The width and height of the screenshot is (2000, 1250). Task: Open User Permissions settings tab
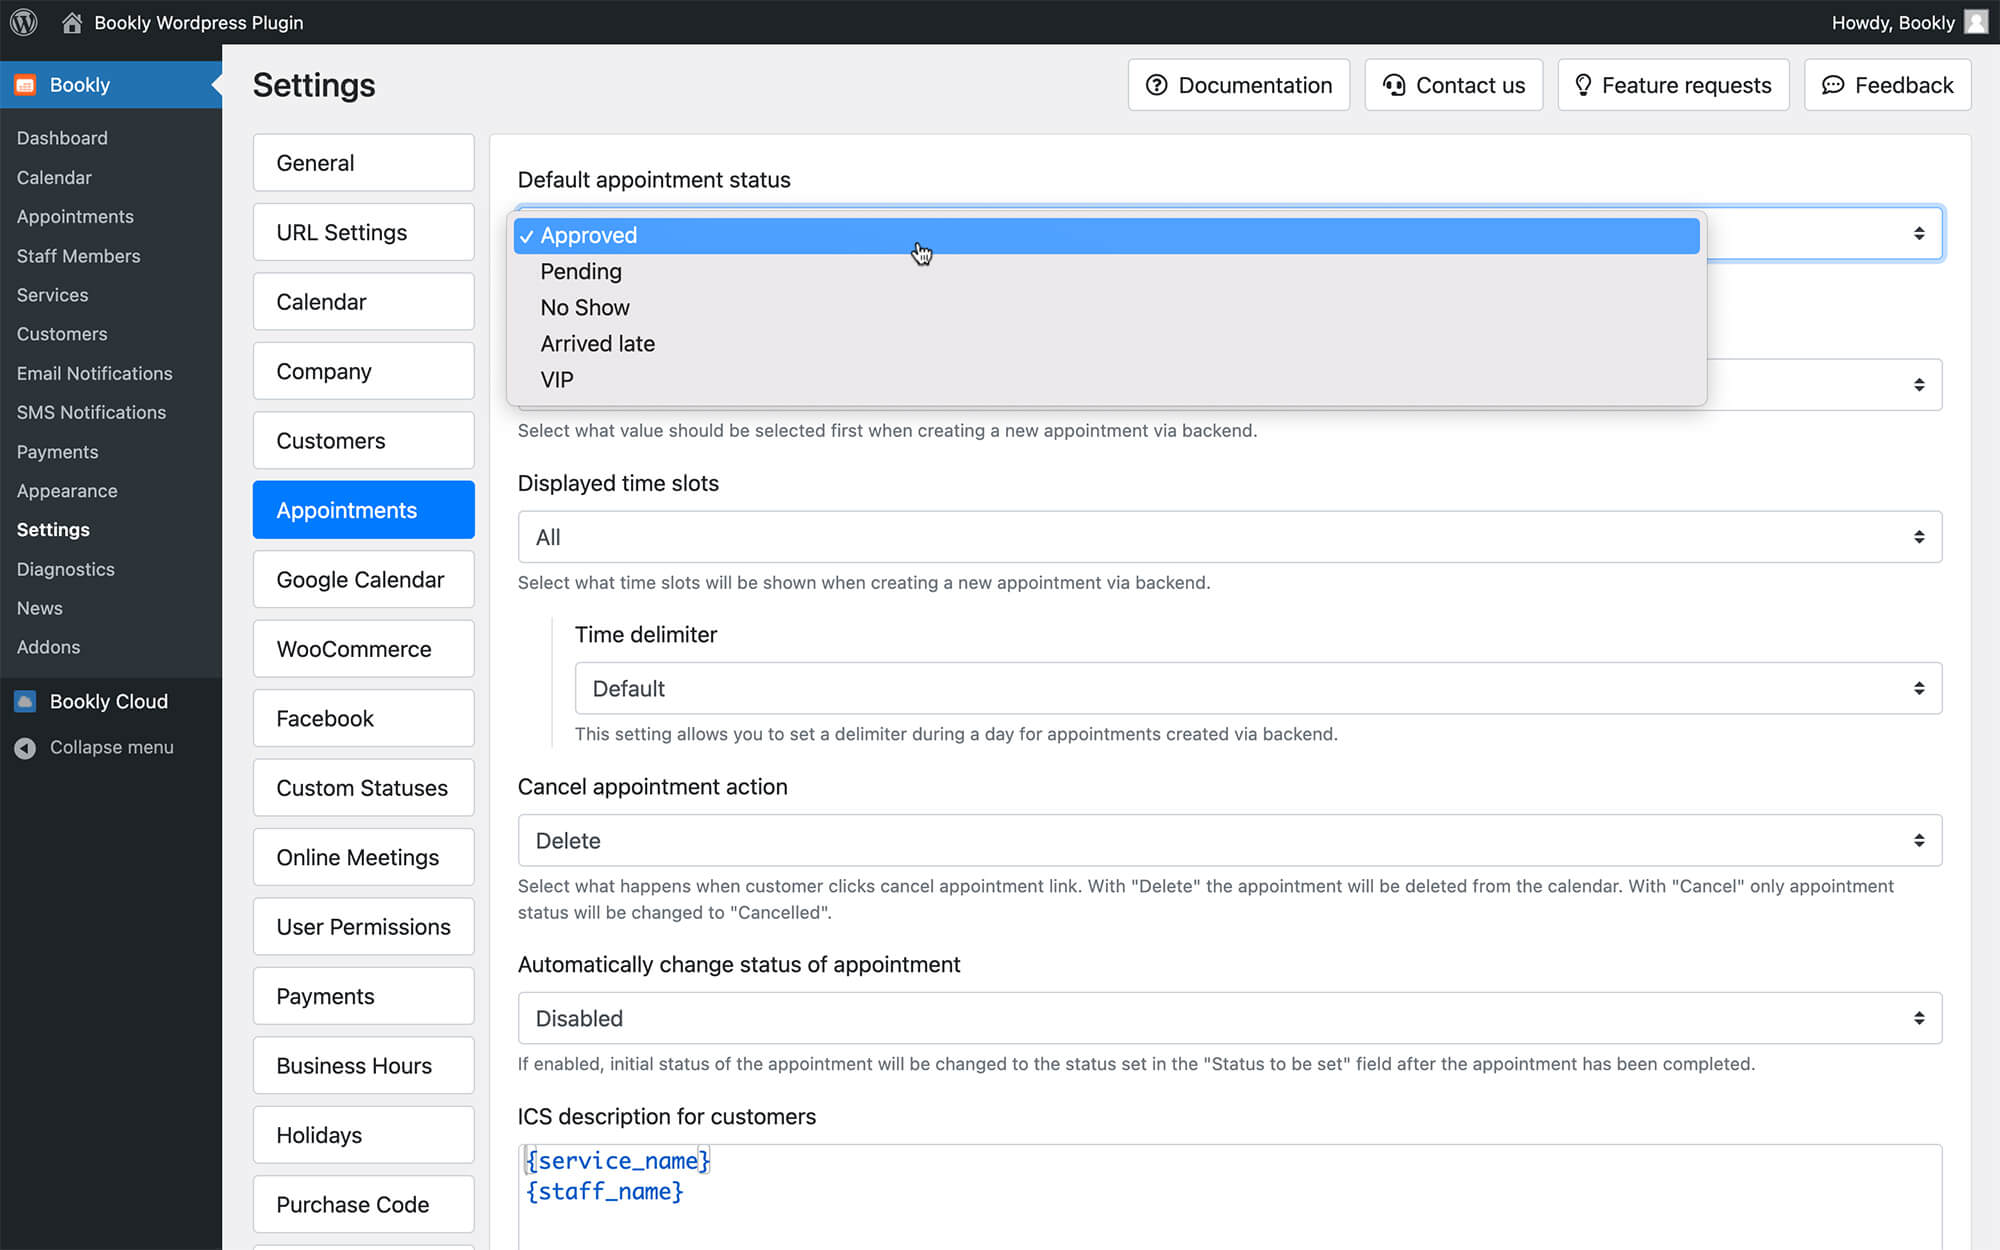(363, 927)
